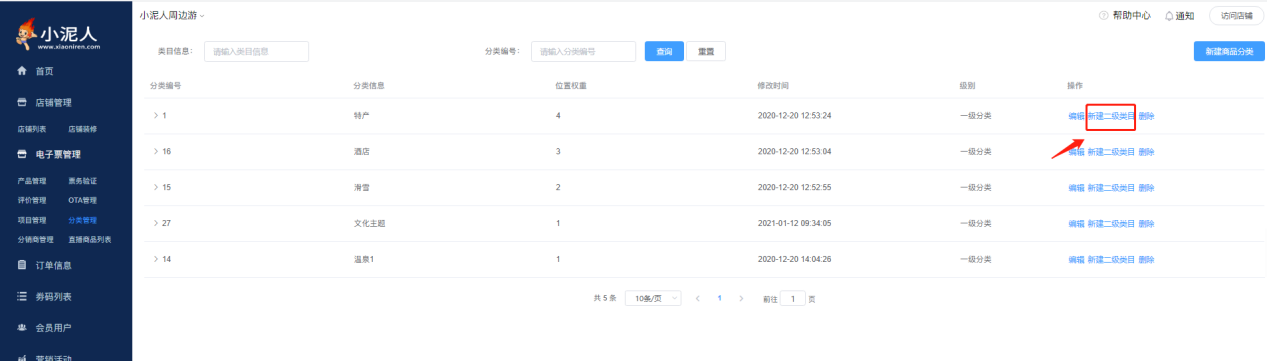Viewport: 1267px width, 361px height.
Task: Click the 会员用户 members icon
Action: click(21, 327)
